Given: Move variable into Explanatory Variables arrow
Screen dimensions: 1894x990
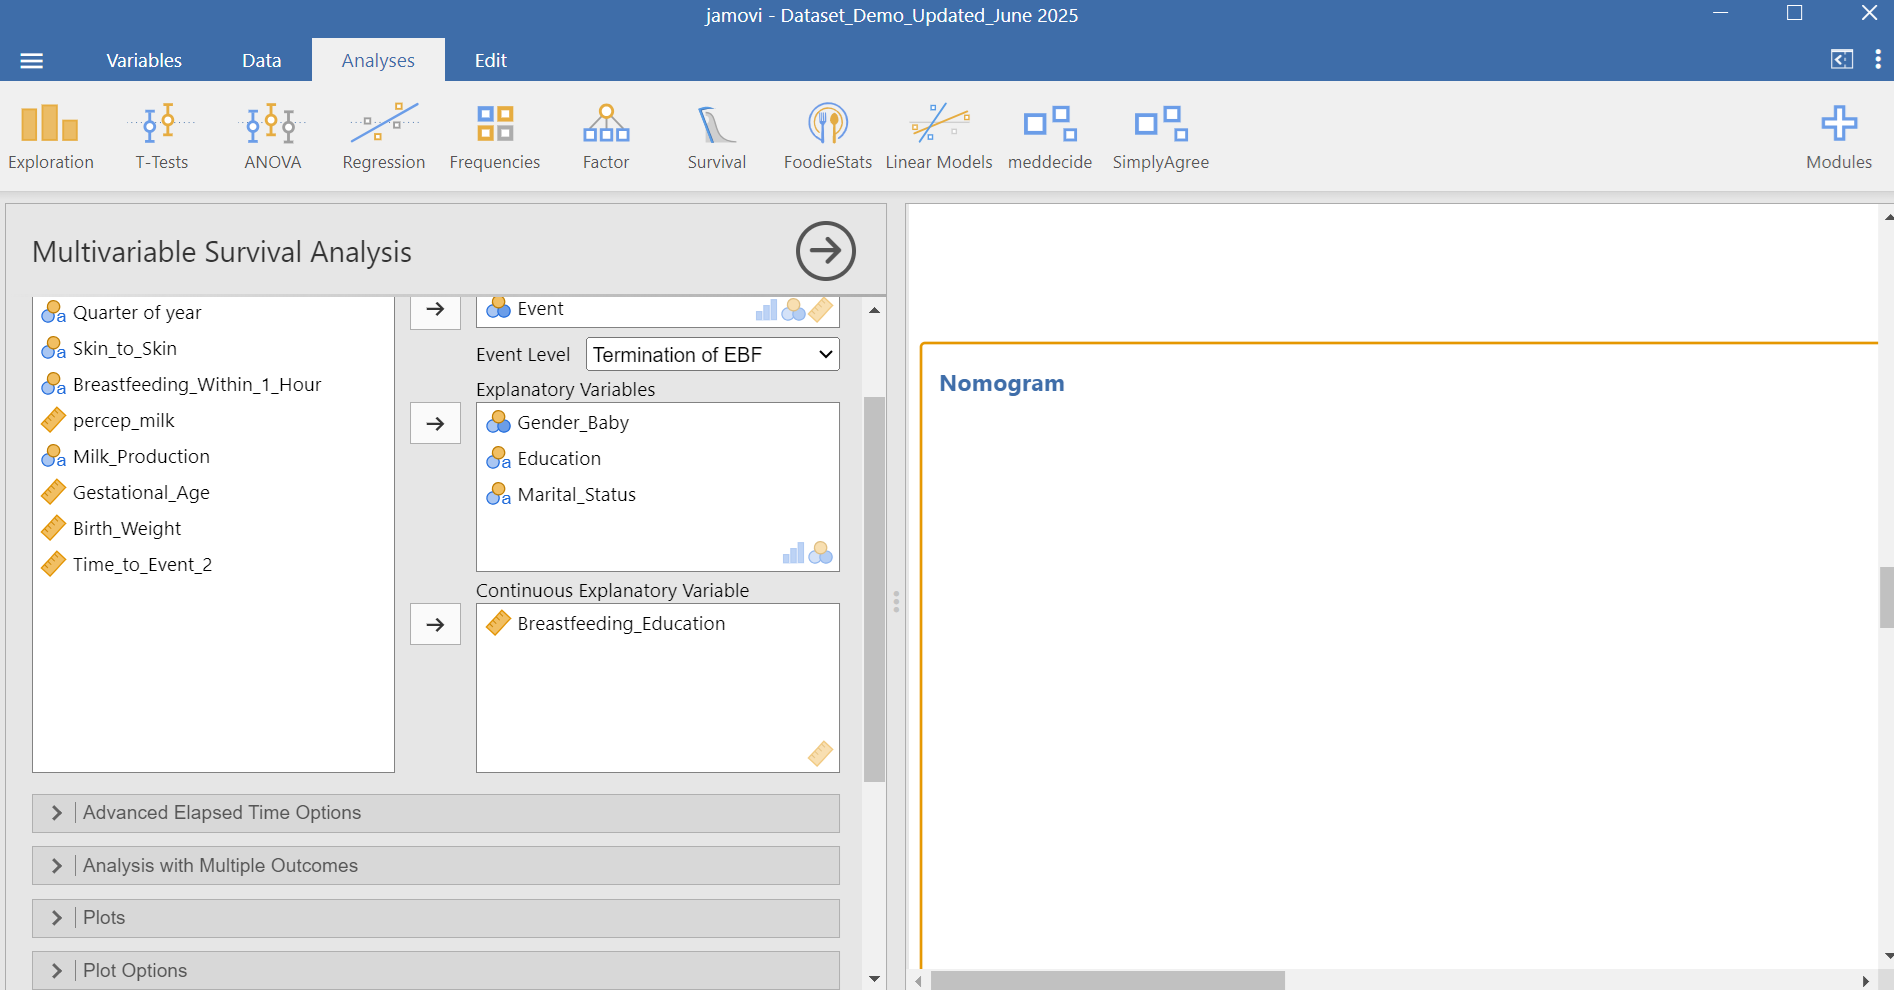Looking at the screenshot, I should 435,424.
